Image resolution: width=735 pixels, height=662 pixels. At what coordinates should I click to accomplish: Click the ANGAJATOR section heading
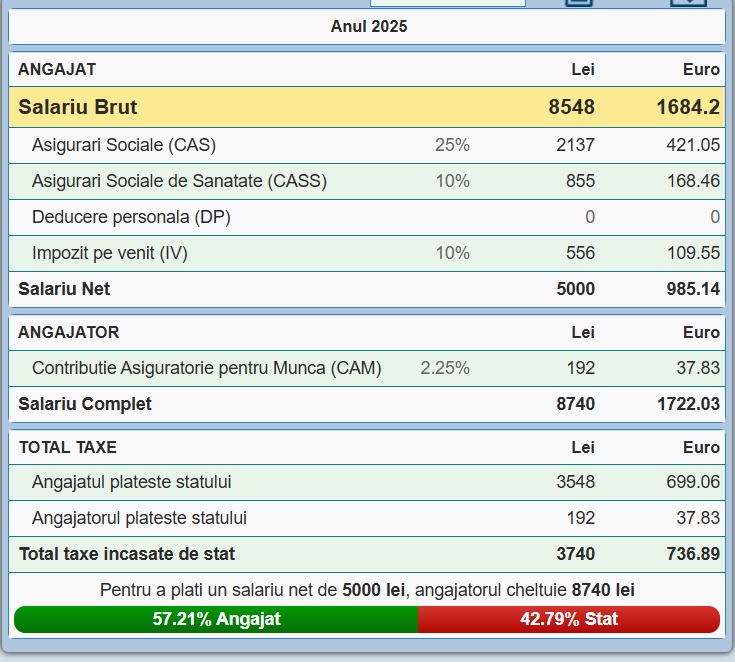coord(69,332)
